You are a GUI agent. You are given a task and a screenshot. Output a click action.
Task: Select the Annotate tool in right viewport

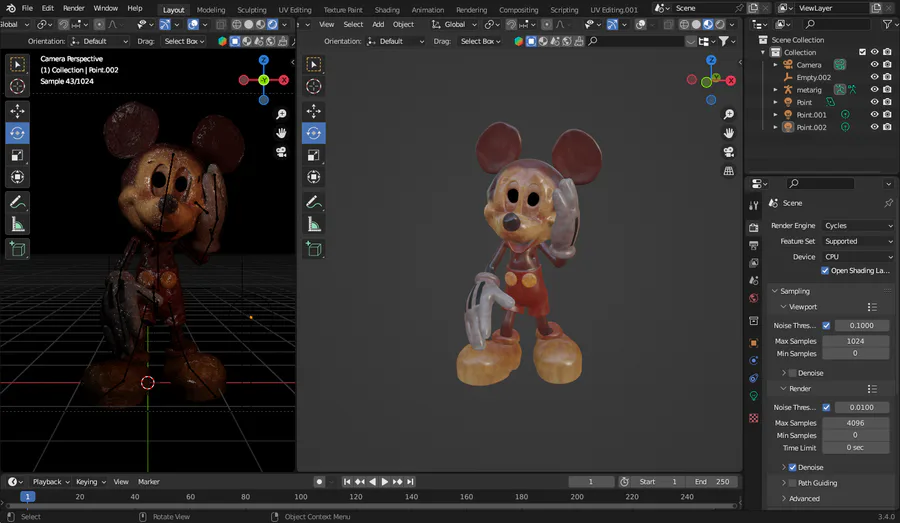pos(314,202)
